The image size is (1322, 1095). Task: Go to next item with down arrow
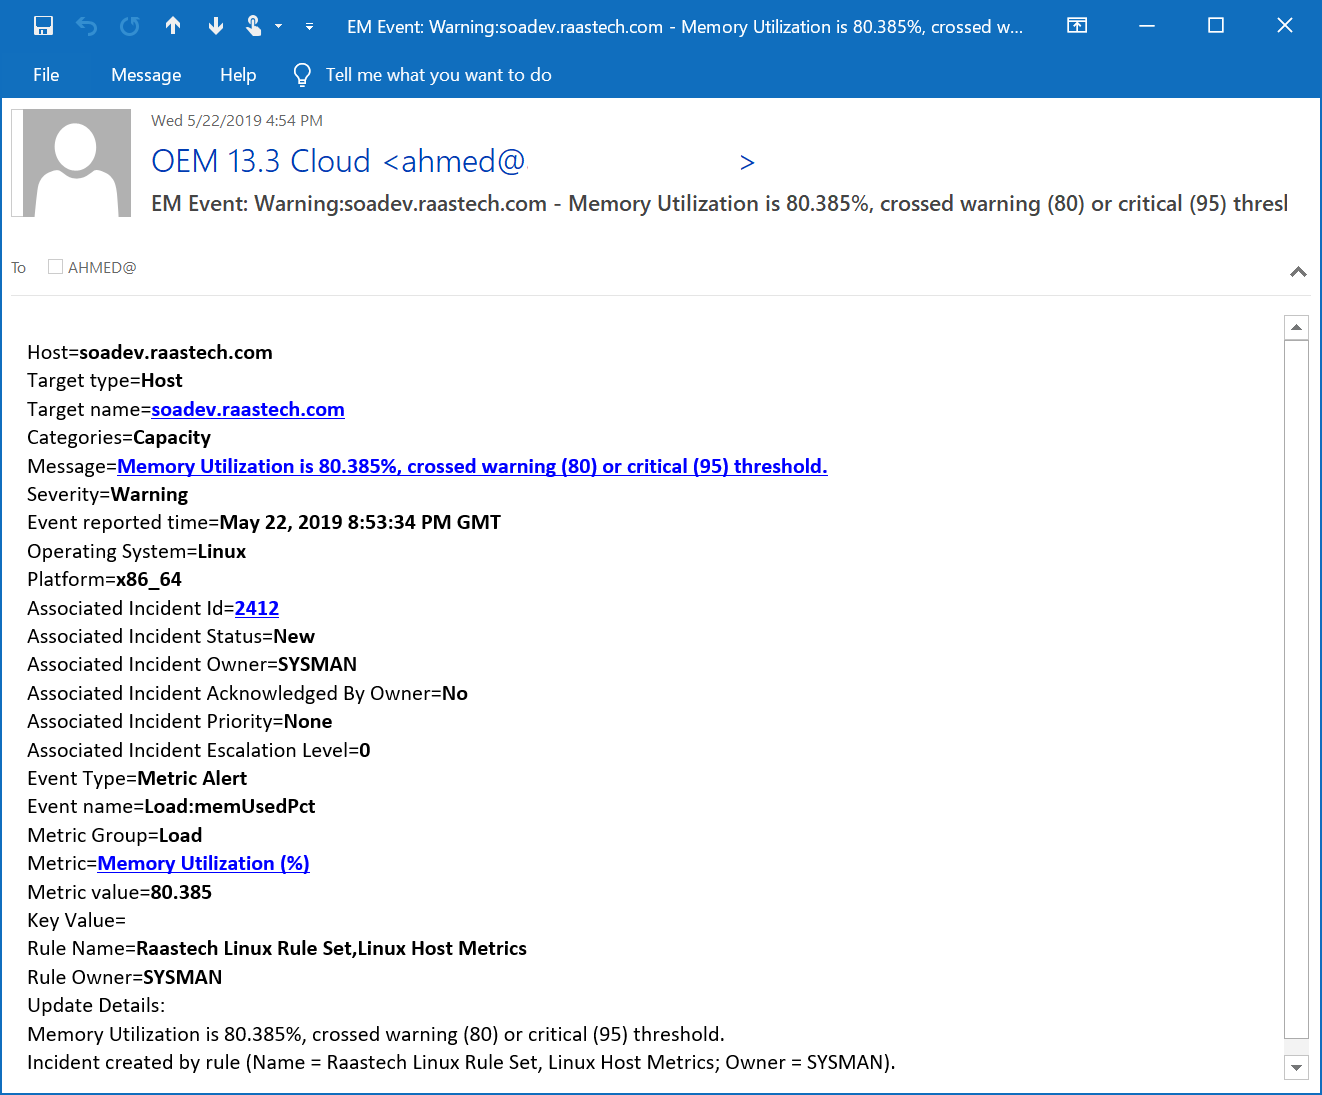(x=216, y=26)
